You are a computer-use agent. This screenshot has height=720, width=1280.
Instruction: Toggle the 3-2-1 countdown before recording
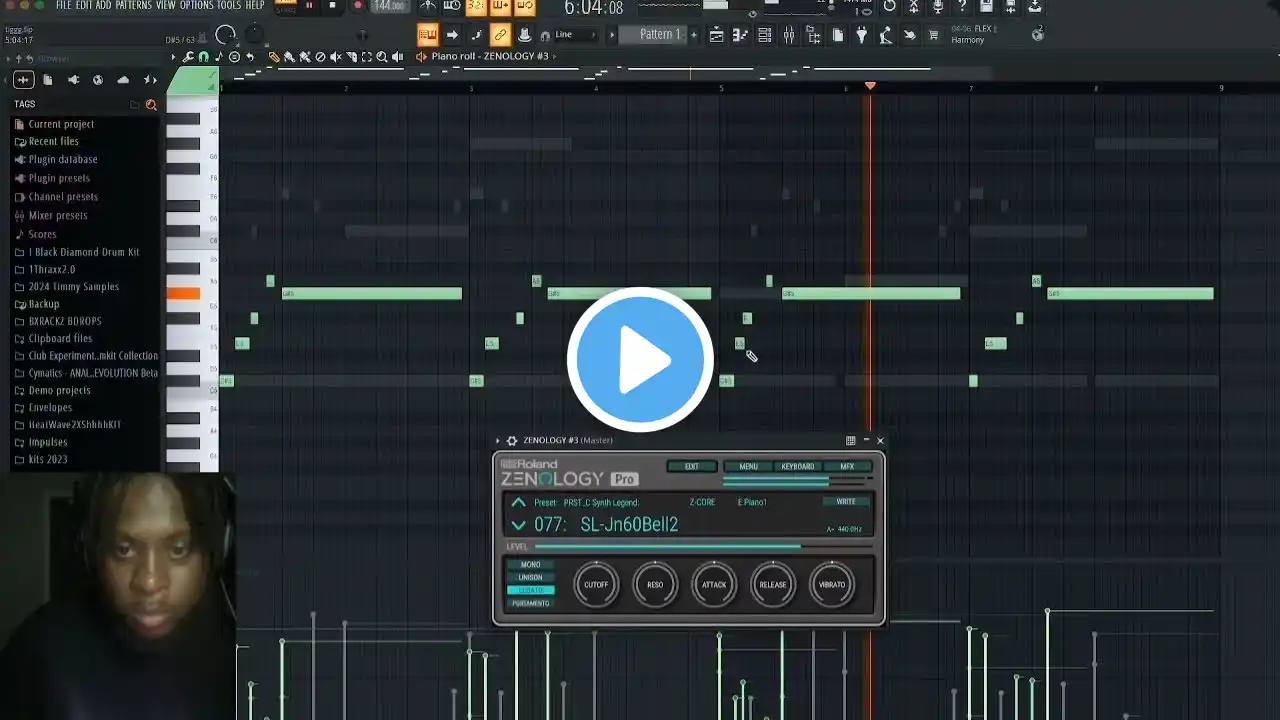(476, 5)
